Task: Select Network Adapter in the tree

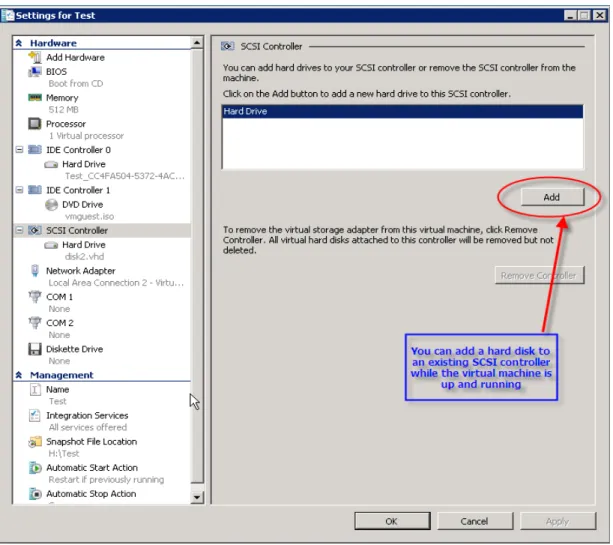Action: (81, 271)
